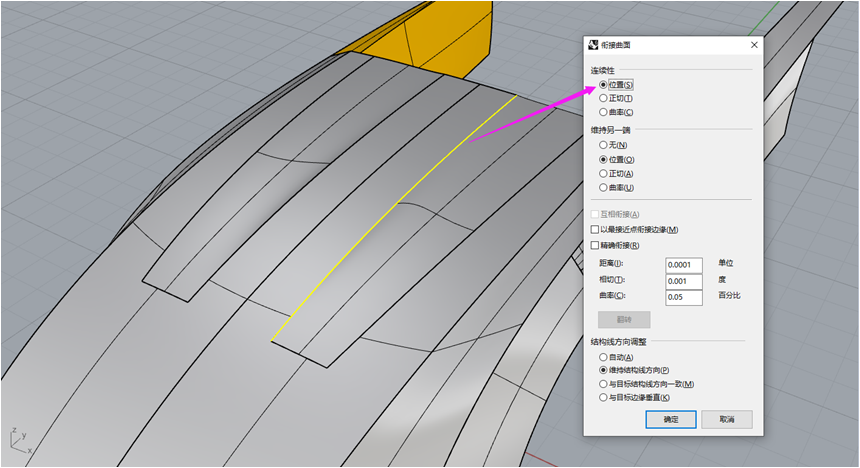
Task: Click the yellow highlighted surface edge in the viewport
Action: pyautogui.click(x=394, y=218)
